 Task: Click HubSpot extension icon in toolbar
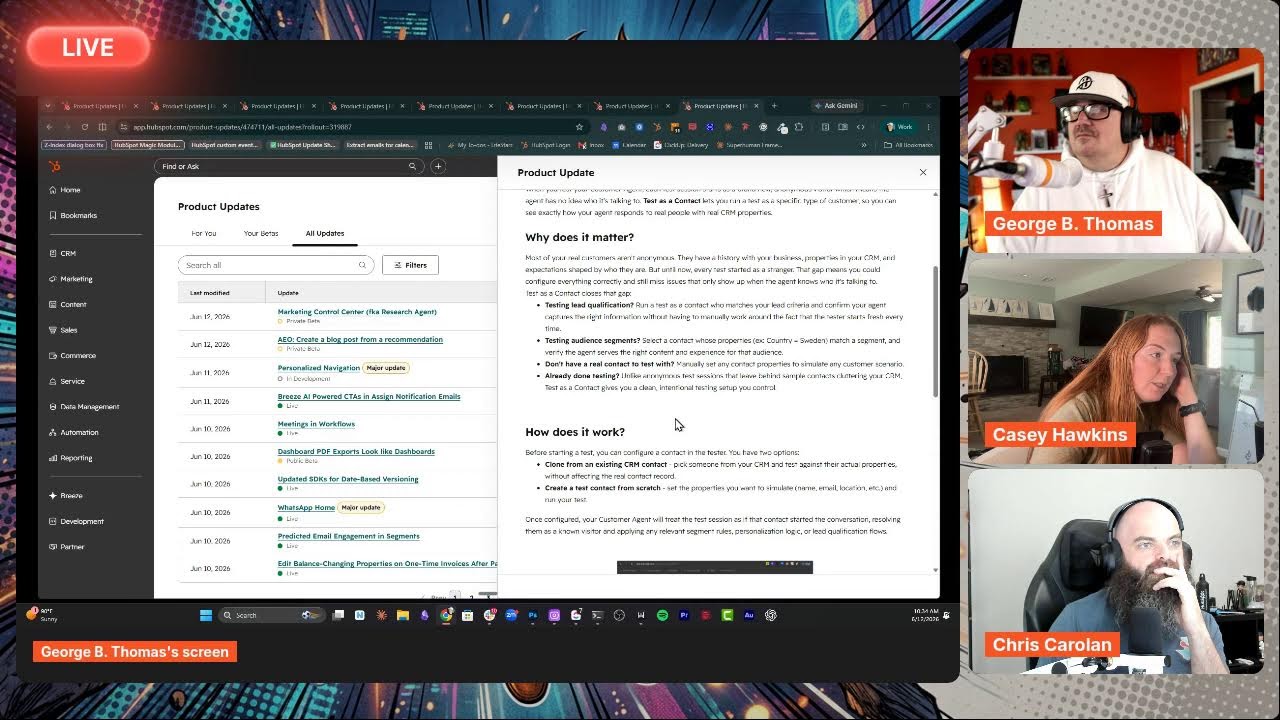tap(655, 127)
